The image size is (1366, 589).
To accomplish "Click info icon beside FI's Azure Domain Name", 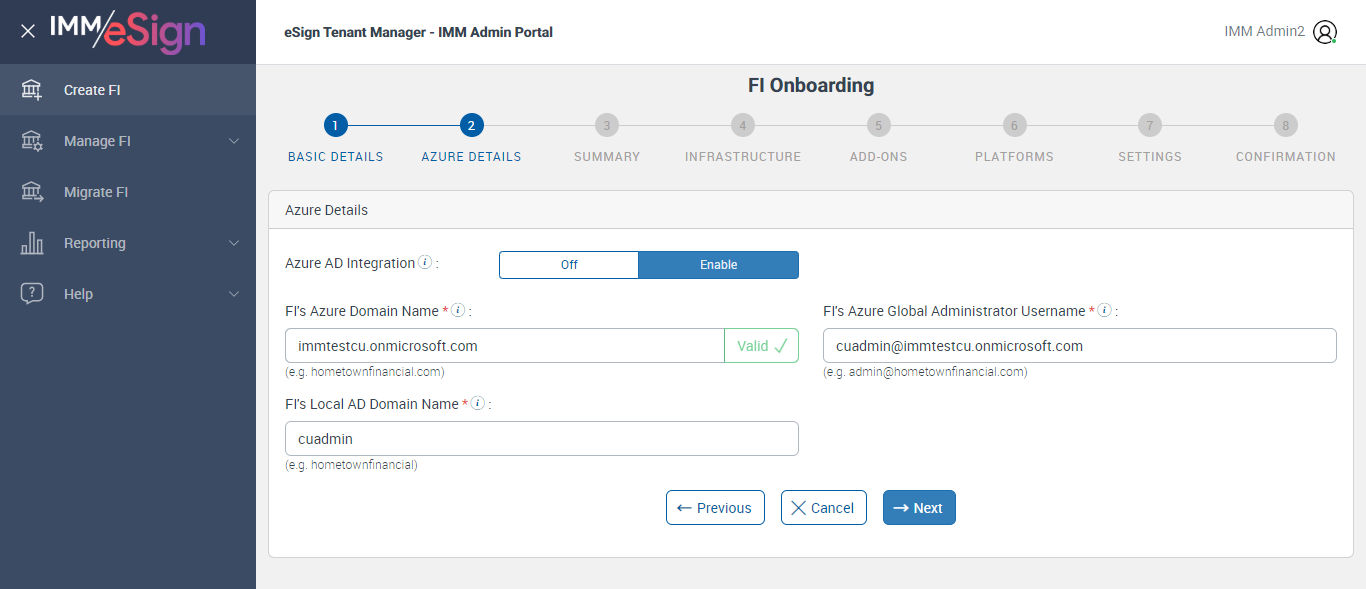I will point(458,311).
